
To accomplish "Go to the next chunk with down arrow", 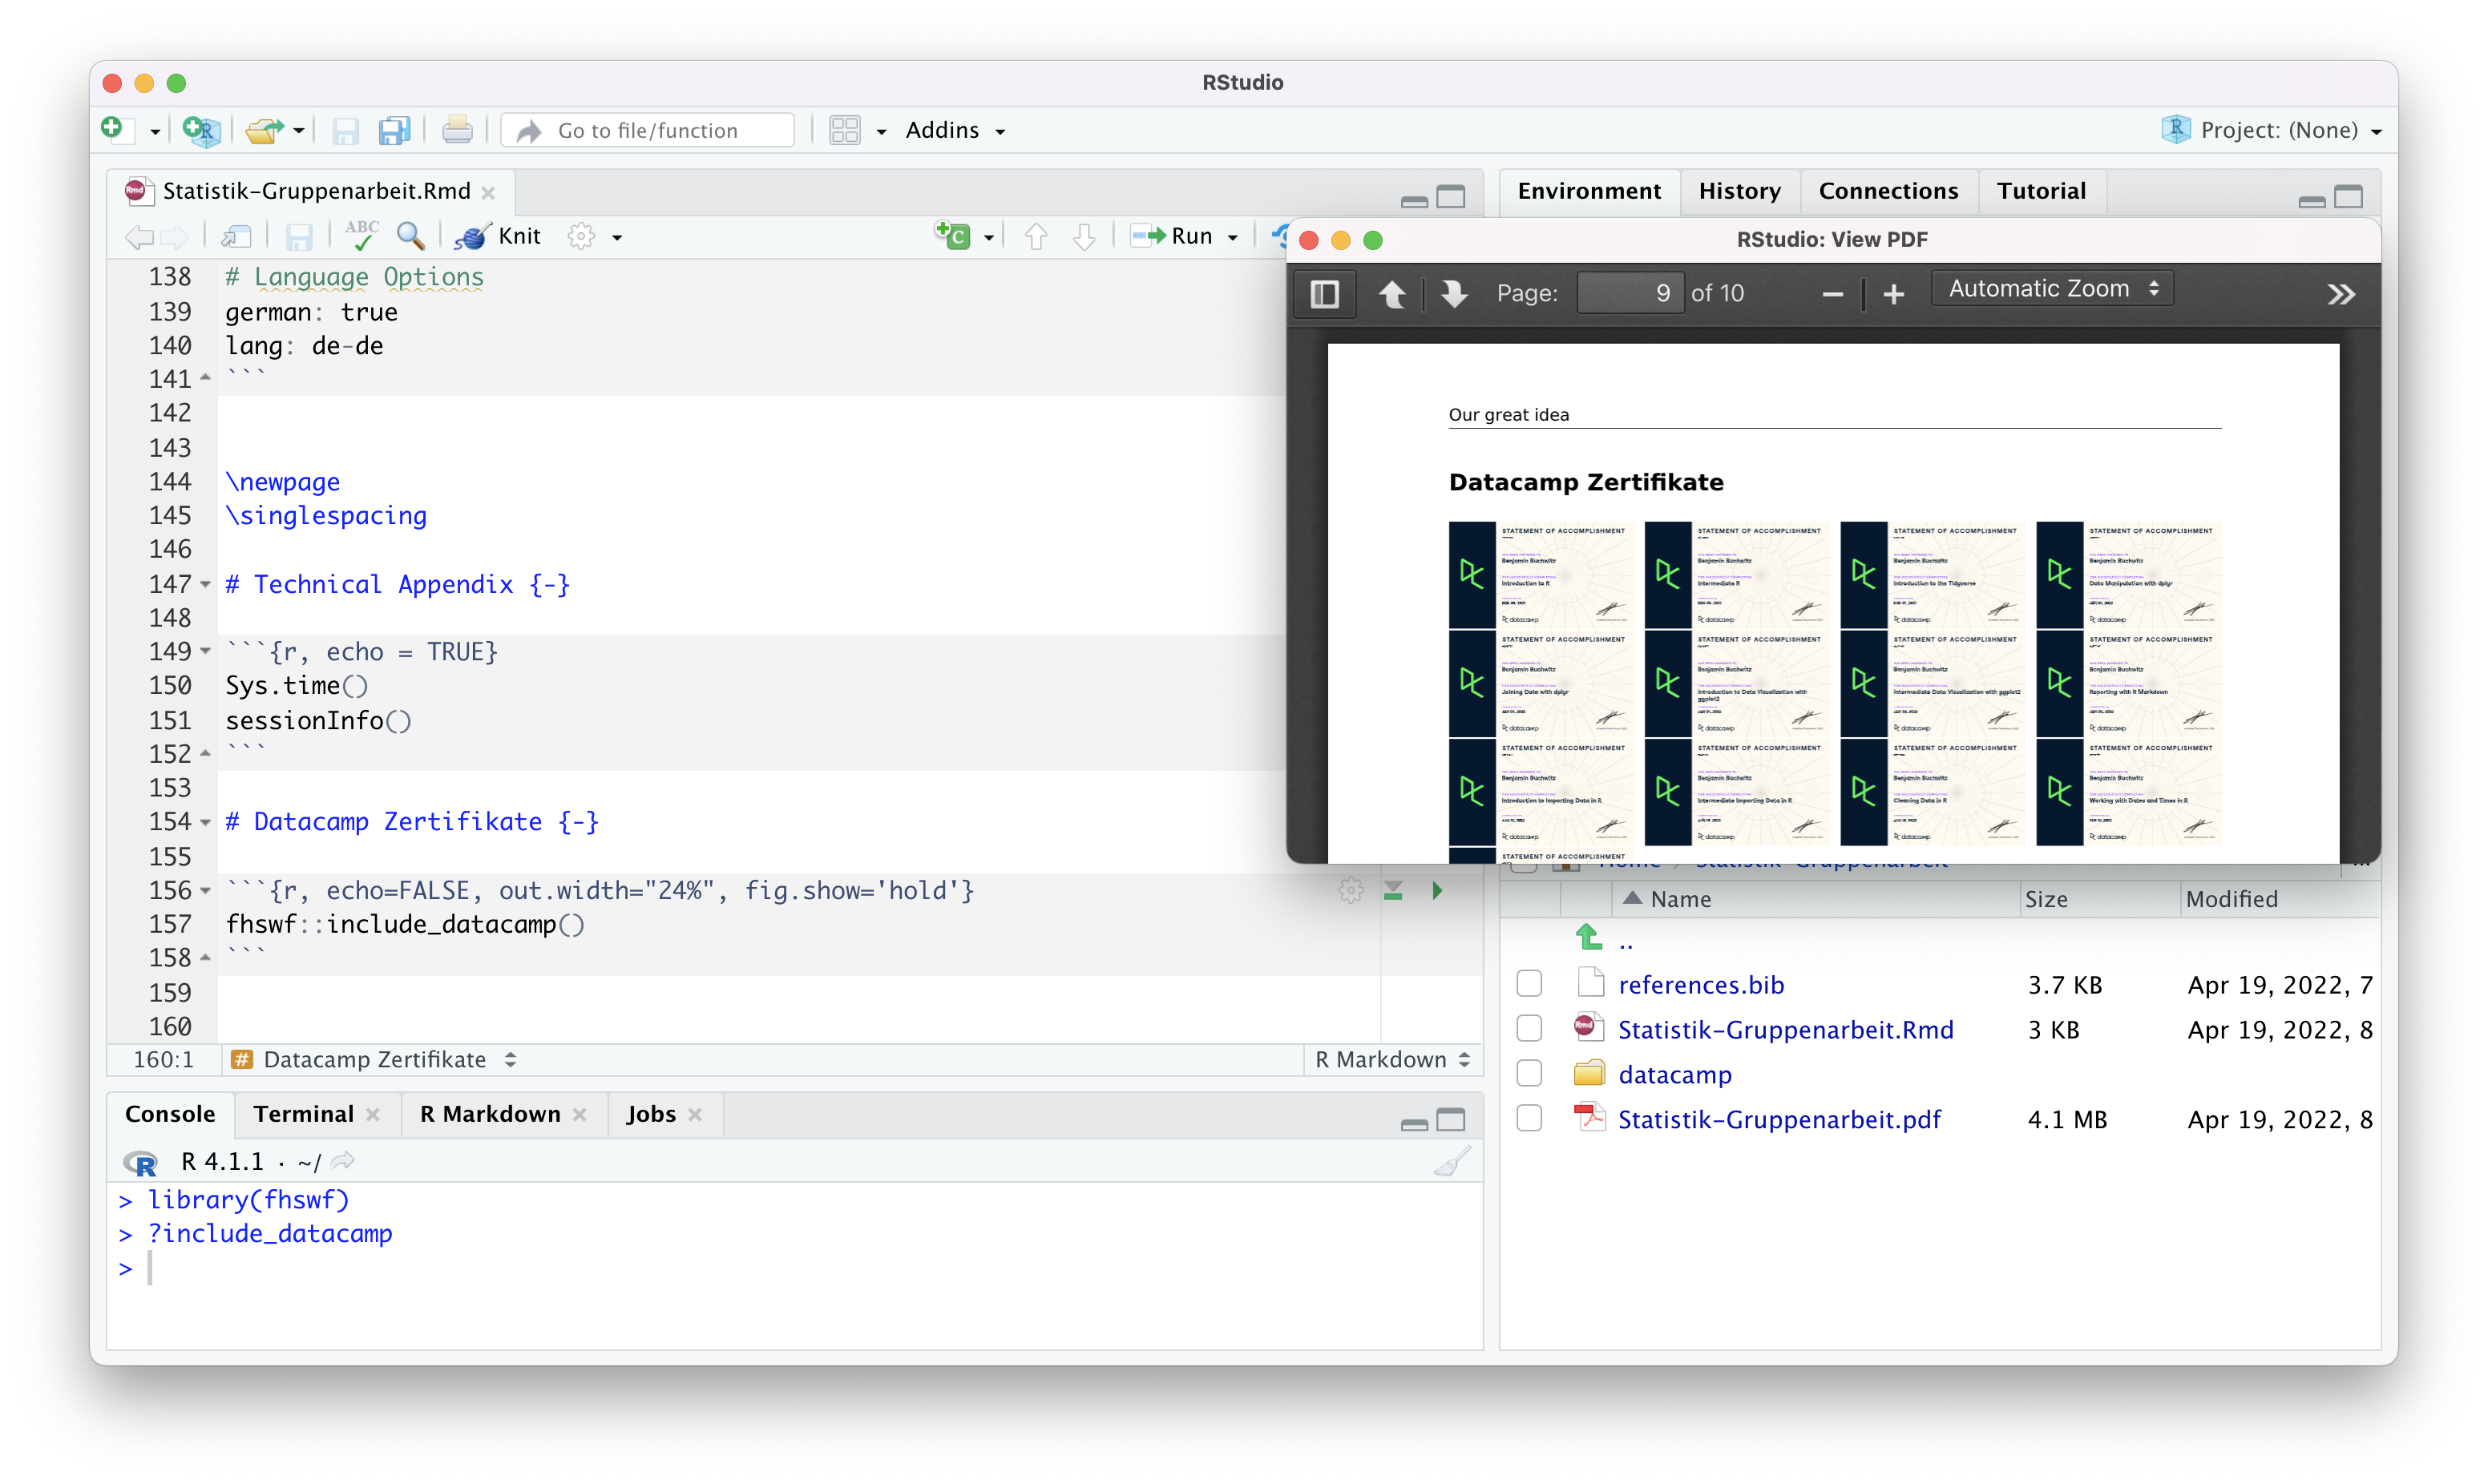I will click(1084, 236).
